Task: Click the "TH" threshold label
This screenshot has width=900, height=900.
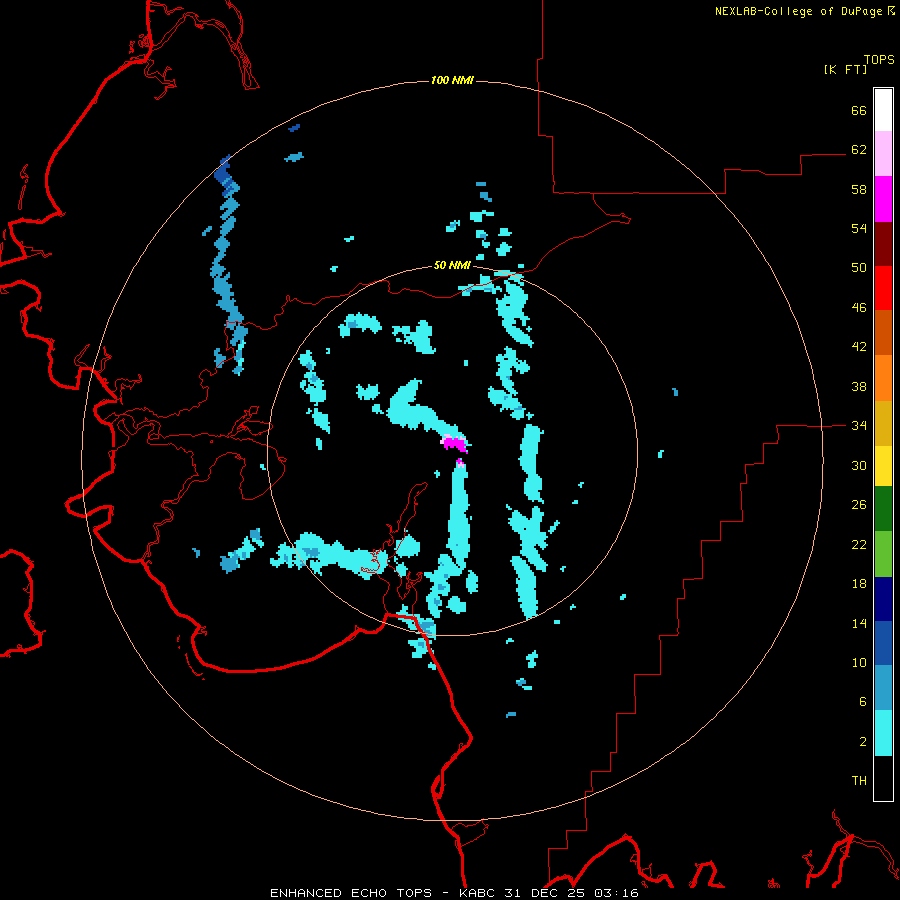Action: (x=859, y=781)
